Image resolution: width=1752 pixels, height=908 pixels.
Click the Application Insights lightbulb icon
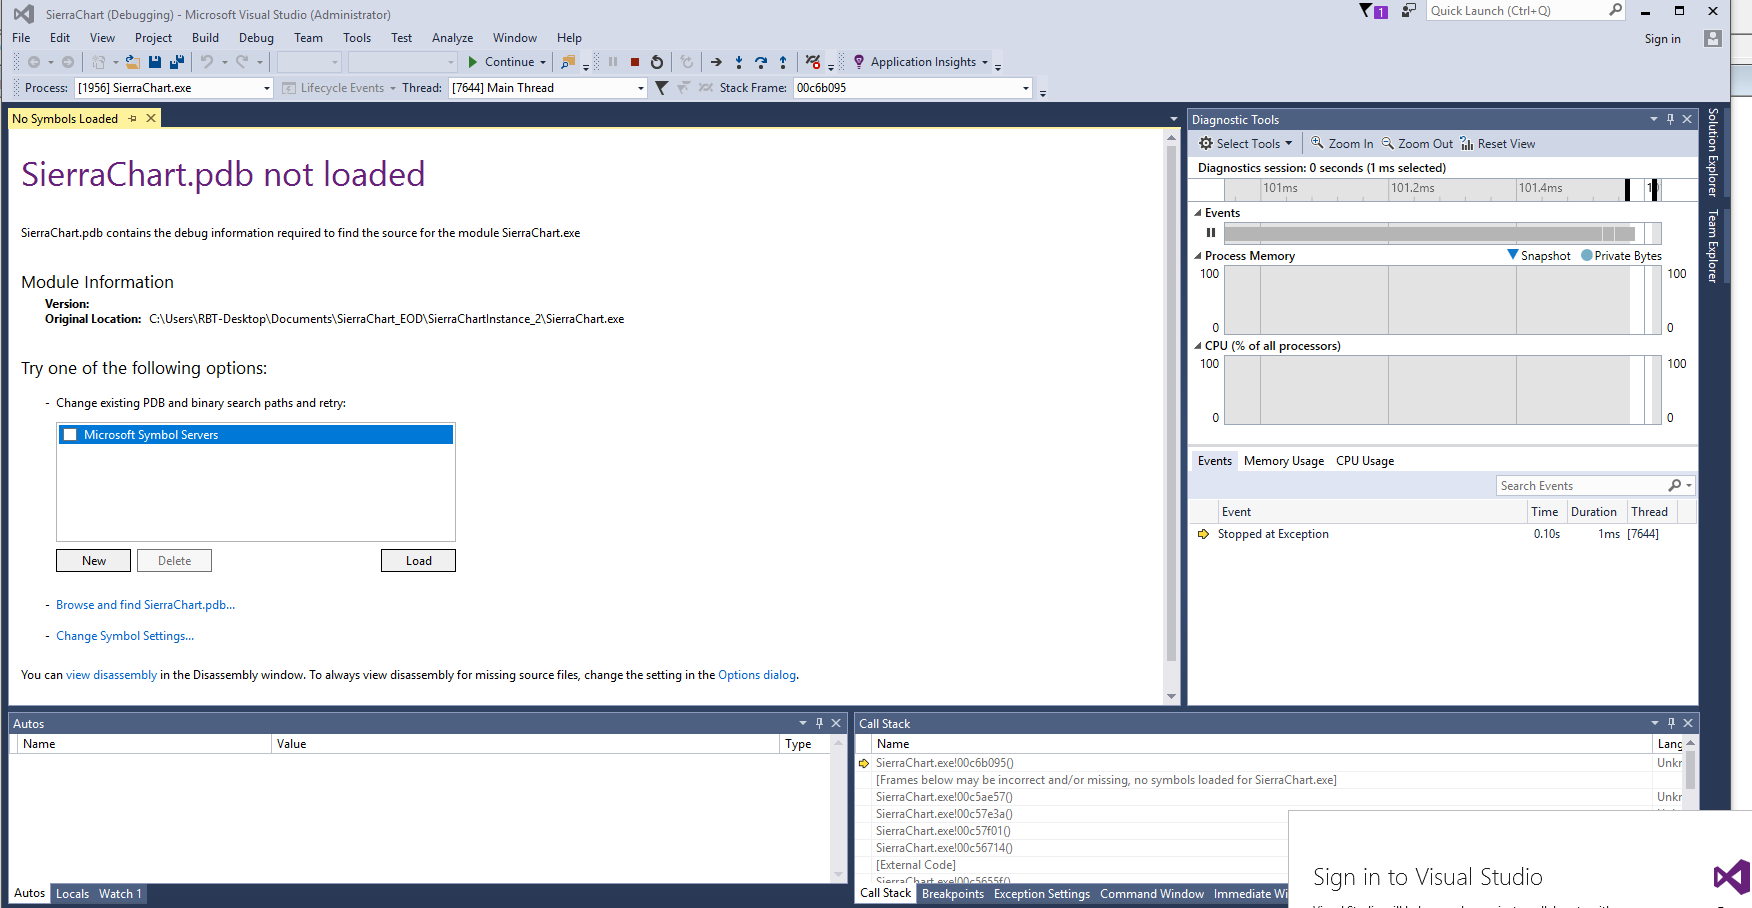[859, 62]
